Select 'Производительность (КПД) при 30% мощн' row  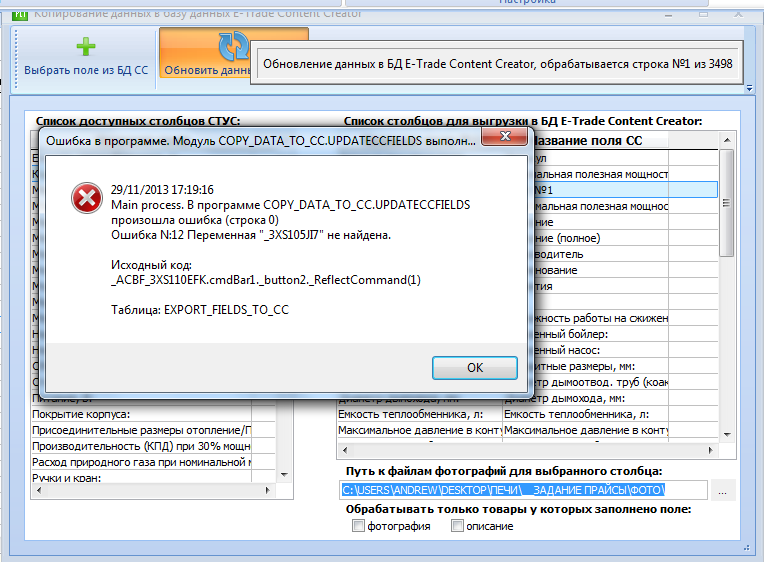pos(141,446)
